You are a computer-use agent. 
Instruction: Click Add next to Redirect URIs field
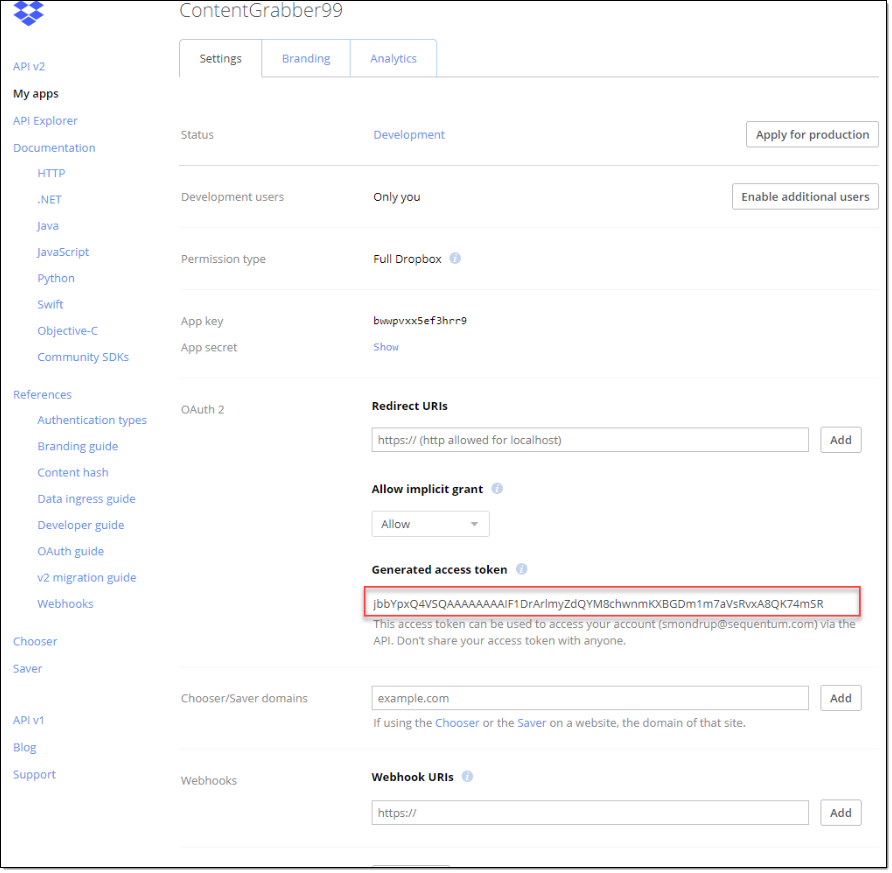[841, 439]
